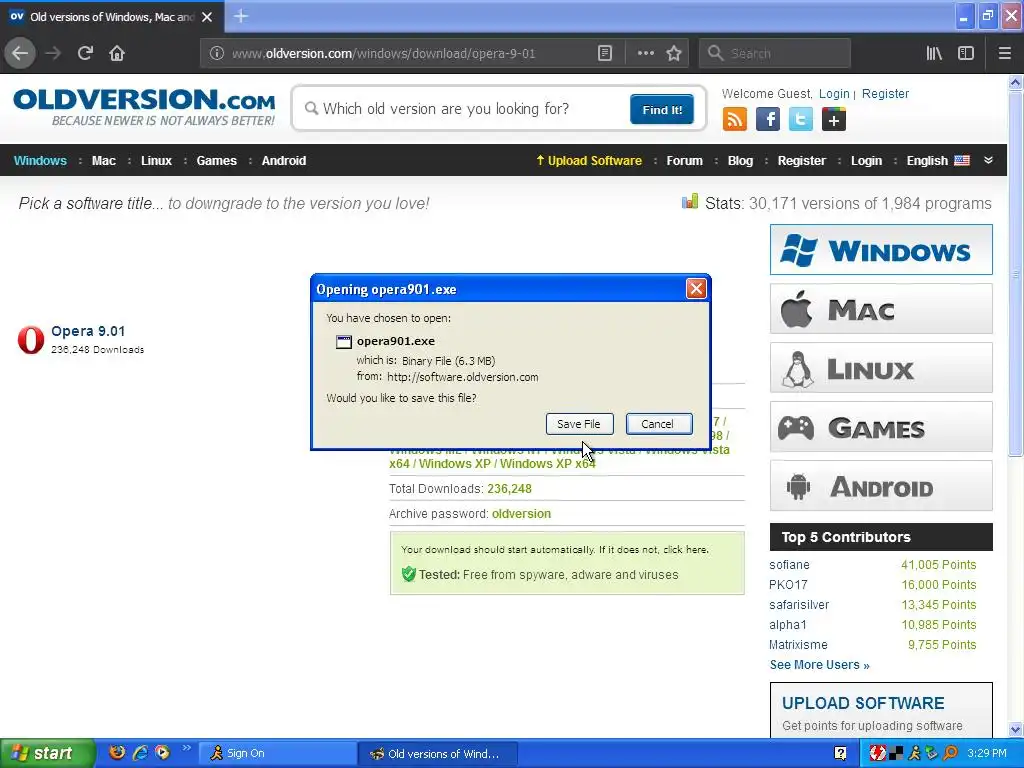Click the old version search input field
Viewport: 1024px width, 768px height.
pyautogui.click(x=464, y=109)
